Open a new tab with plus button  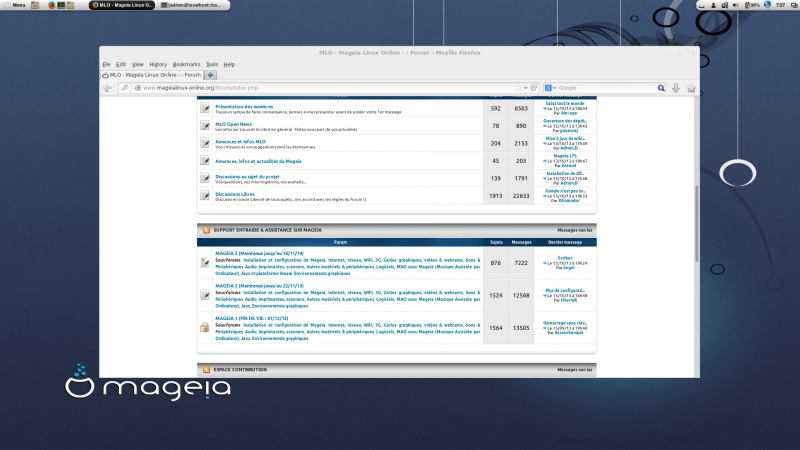(210, 75)
